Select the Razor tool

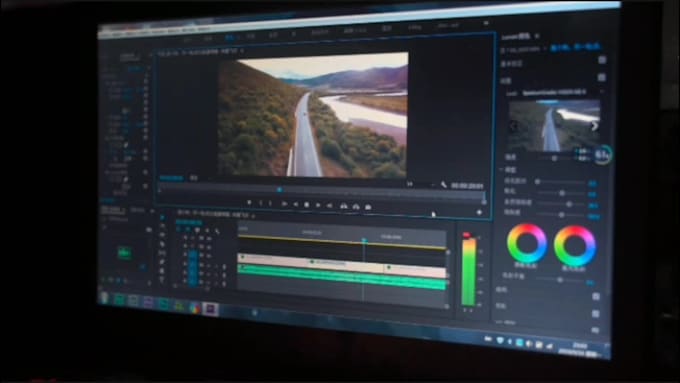coord(163,244)
